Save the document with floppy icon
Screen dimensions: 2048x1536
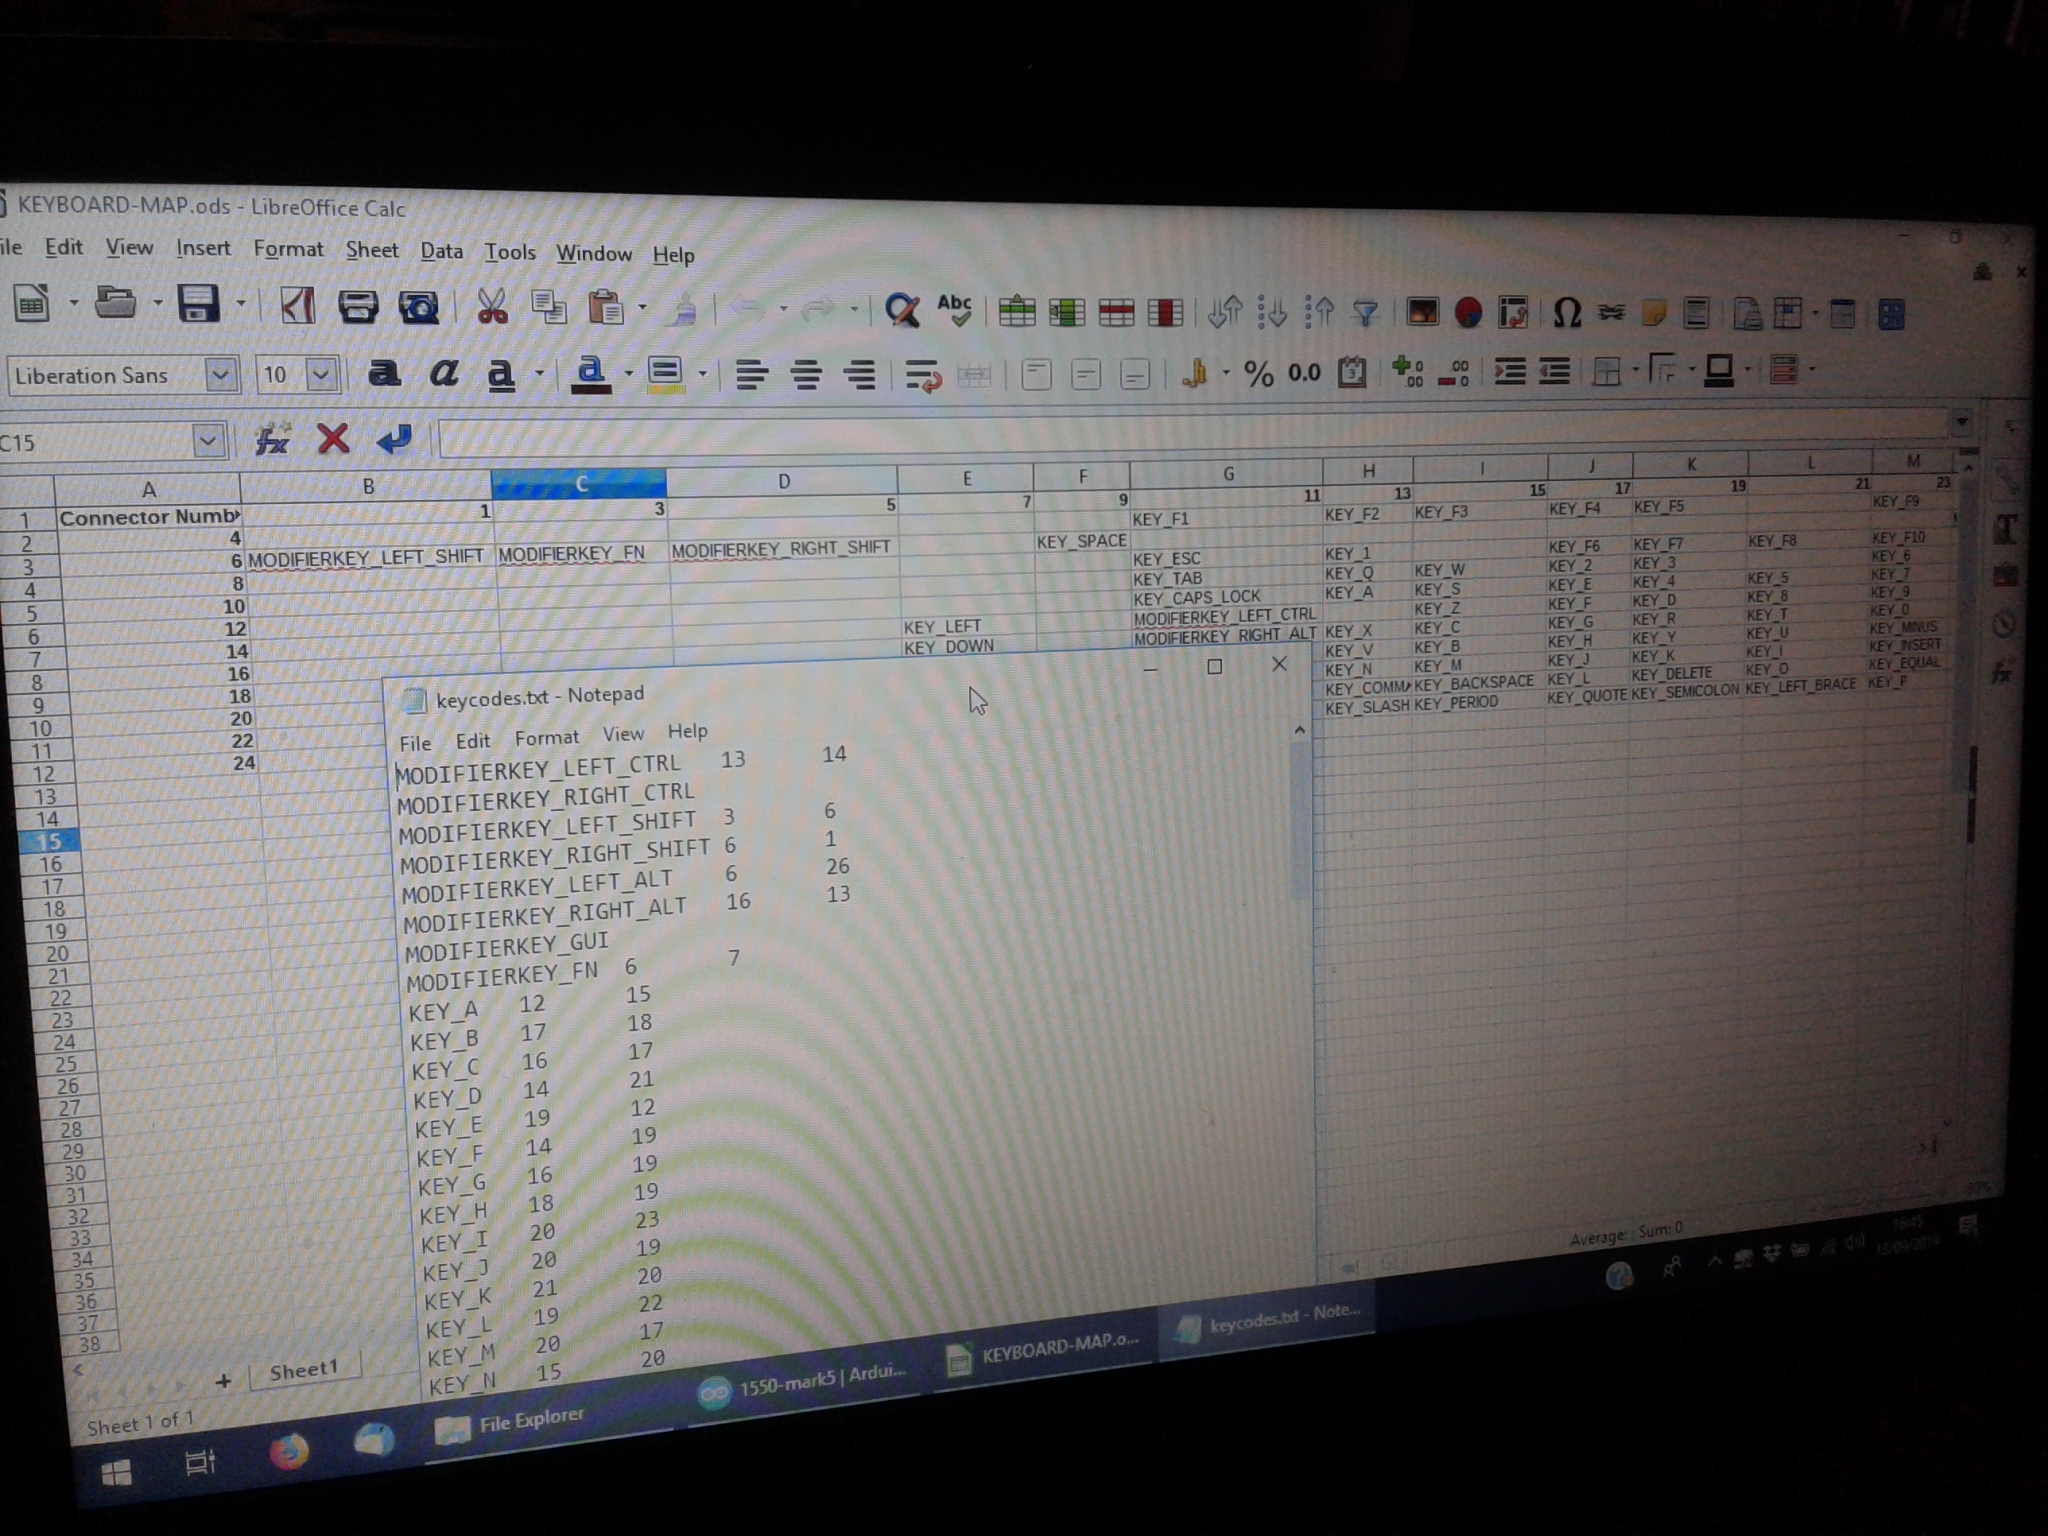pyautogui.click(x=198, y=304)
